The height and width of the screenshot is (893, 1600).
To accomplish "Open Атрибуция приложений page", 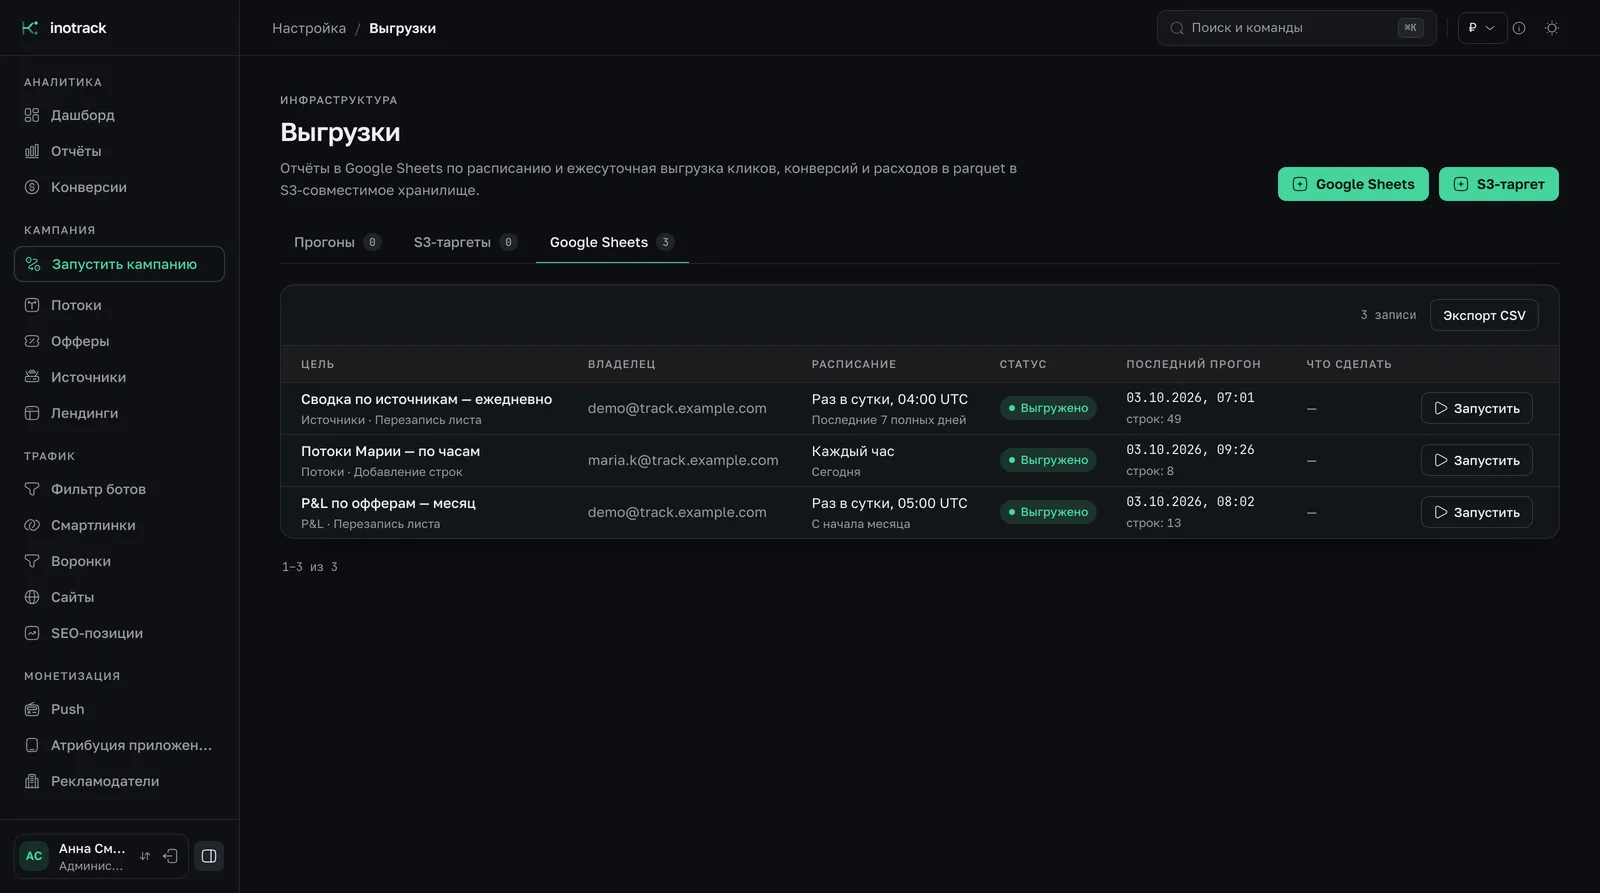I will 119,745.
